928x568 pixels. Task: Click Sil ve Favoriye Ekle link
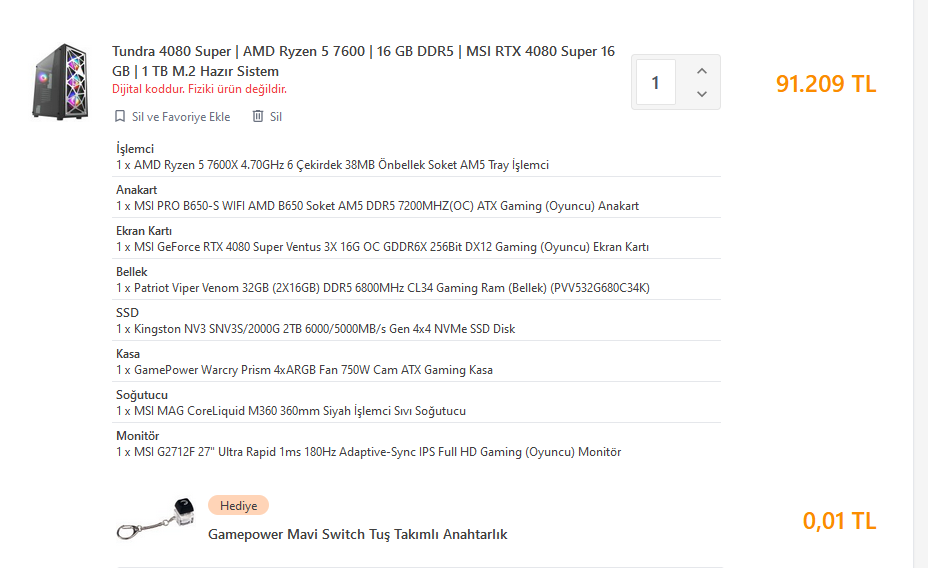181,117
